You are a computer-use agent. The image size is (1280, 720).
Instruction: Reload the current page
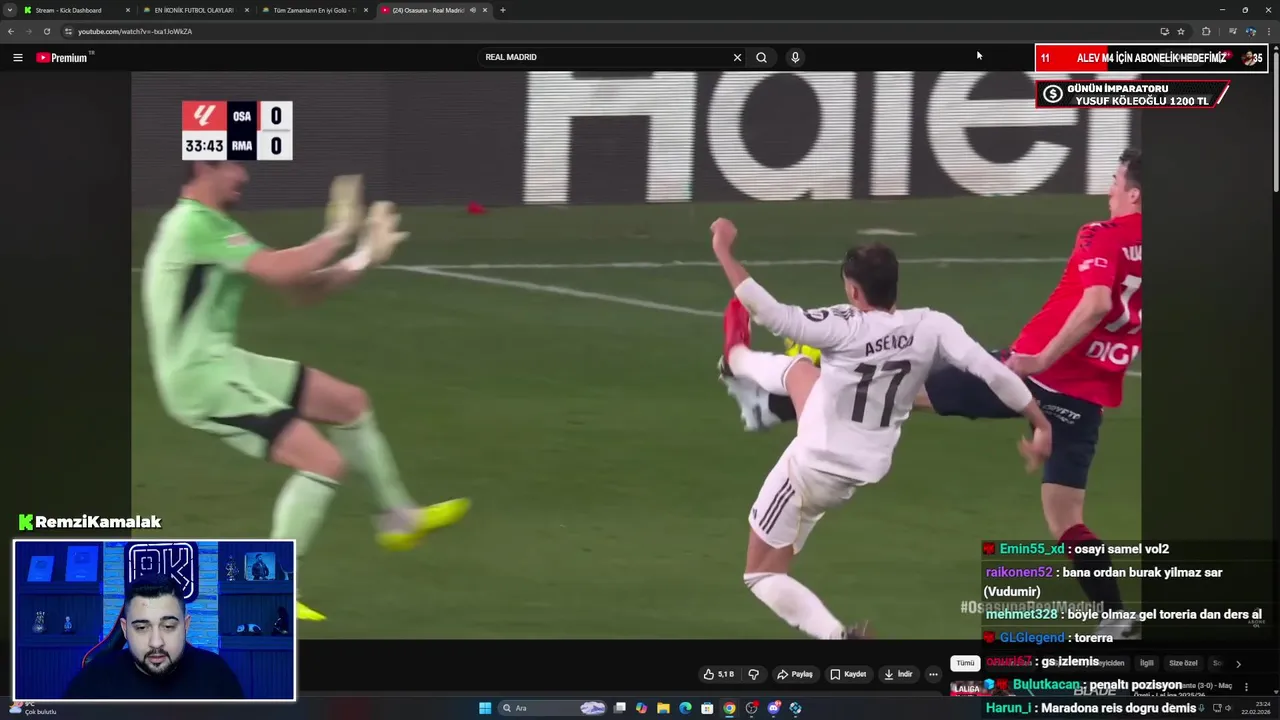(x=46, y=31)
